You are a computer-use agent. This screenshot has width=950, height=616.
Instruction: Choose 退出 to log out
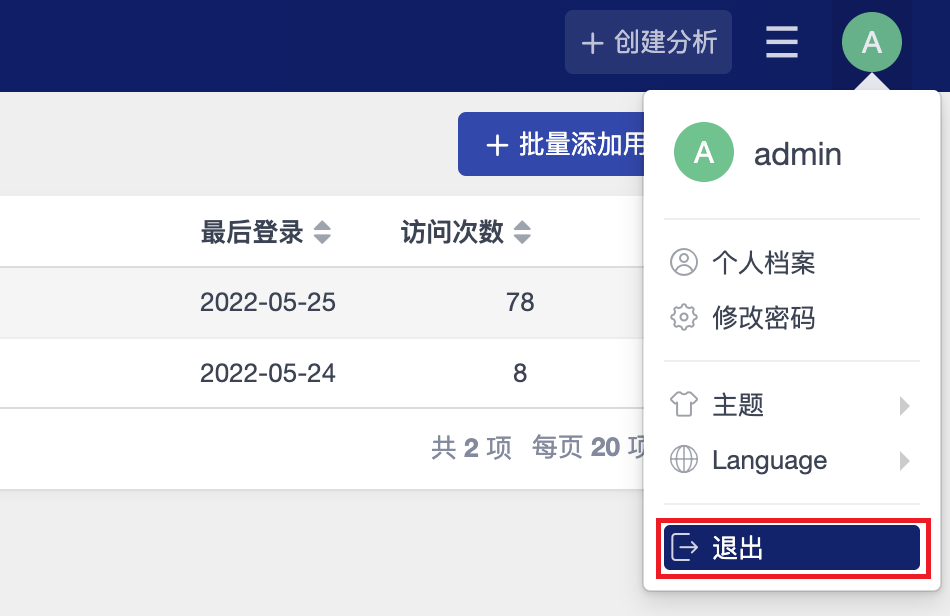[738, 548]
